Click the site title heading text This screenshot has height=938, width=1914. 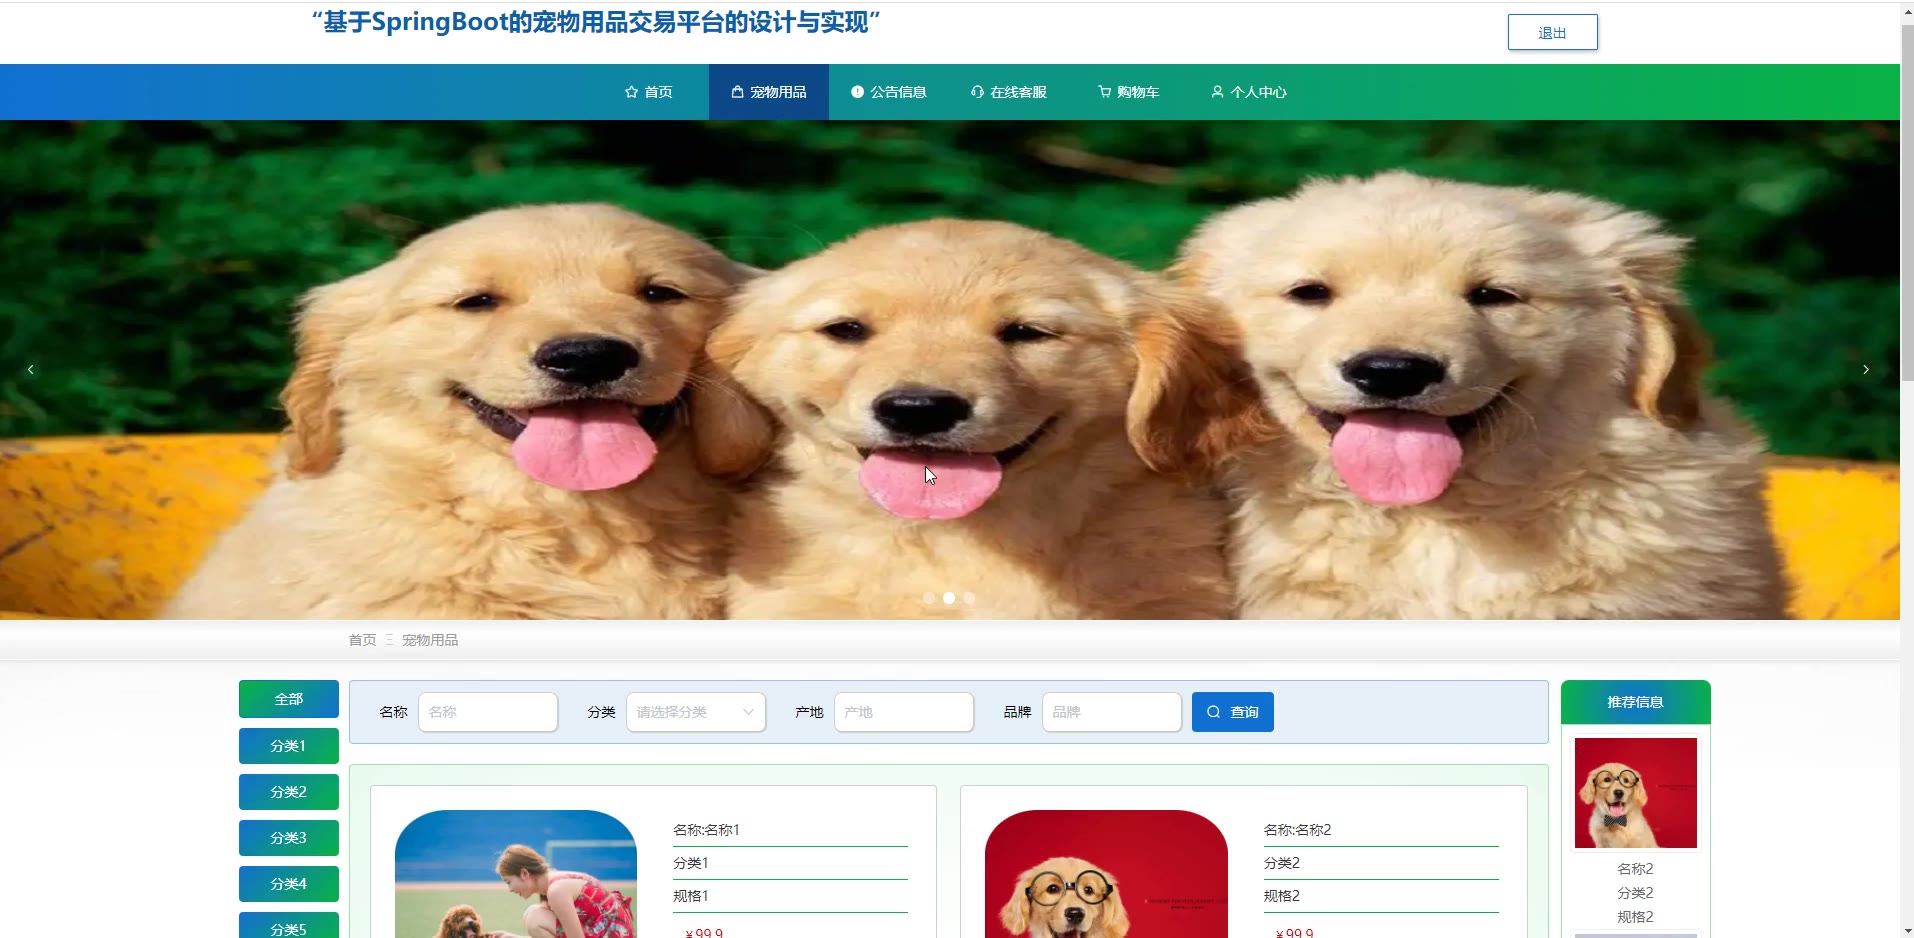(596, 22)
